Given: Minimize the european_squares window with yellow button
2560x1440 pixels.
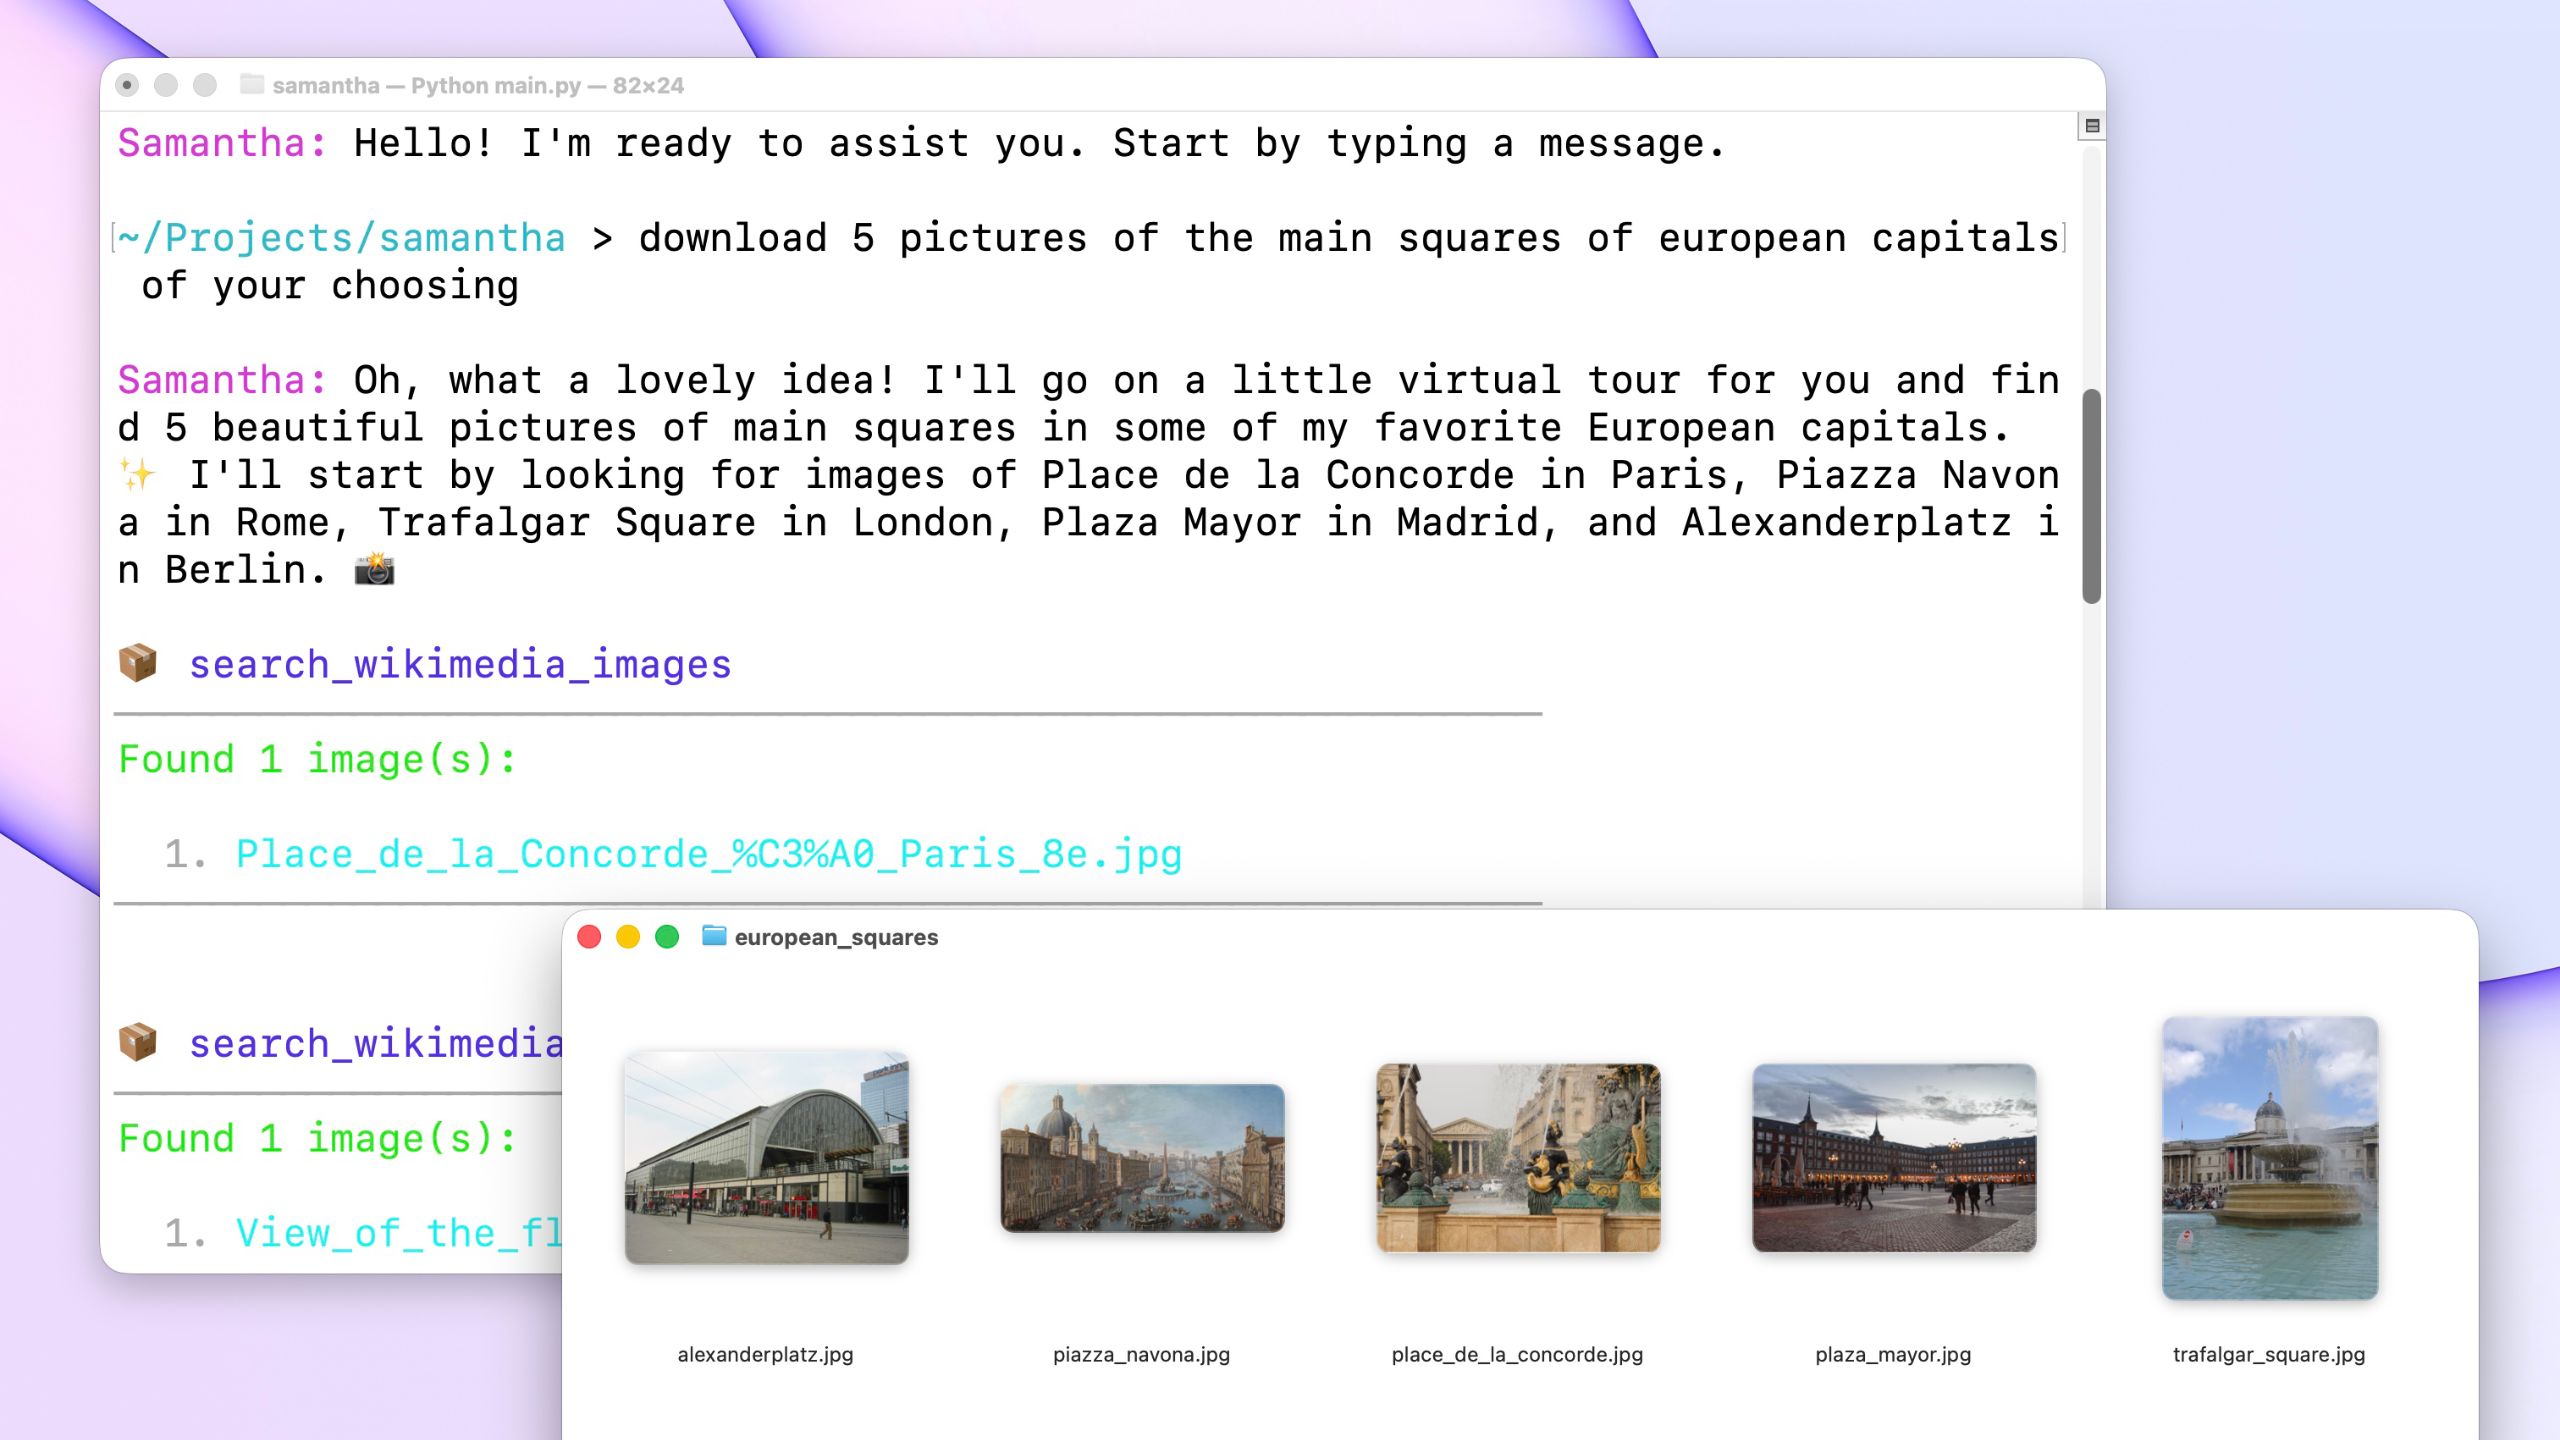Looking at the screenshot, I should [x=628, y=937].
